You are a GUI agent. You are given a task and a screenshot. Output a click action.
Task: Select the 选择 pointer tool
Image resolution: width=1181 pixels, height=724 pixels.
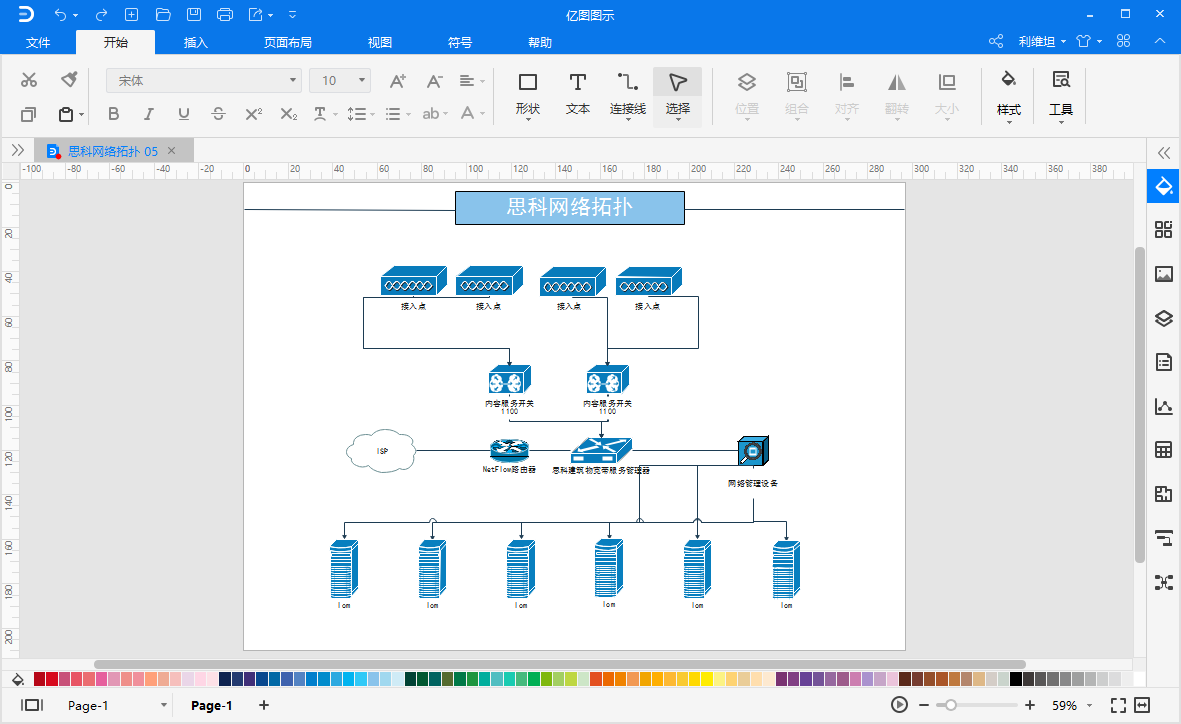coord(678,95)
